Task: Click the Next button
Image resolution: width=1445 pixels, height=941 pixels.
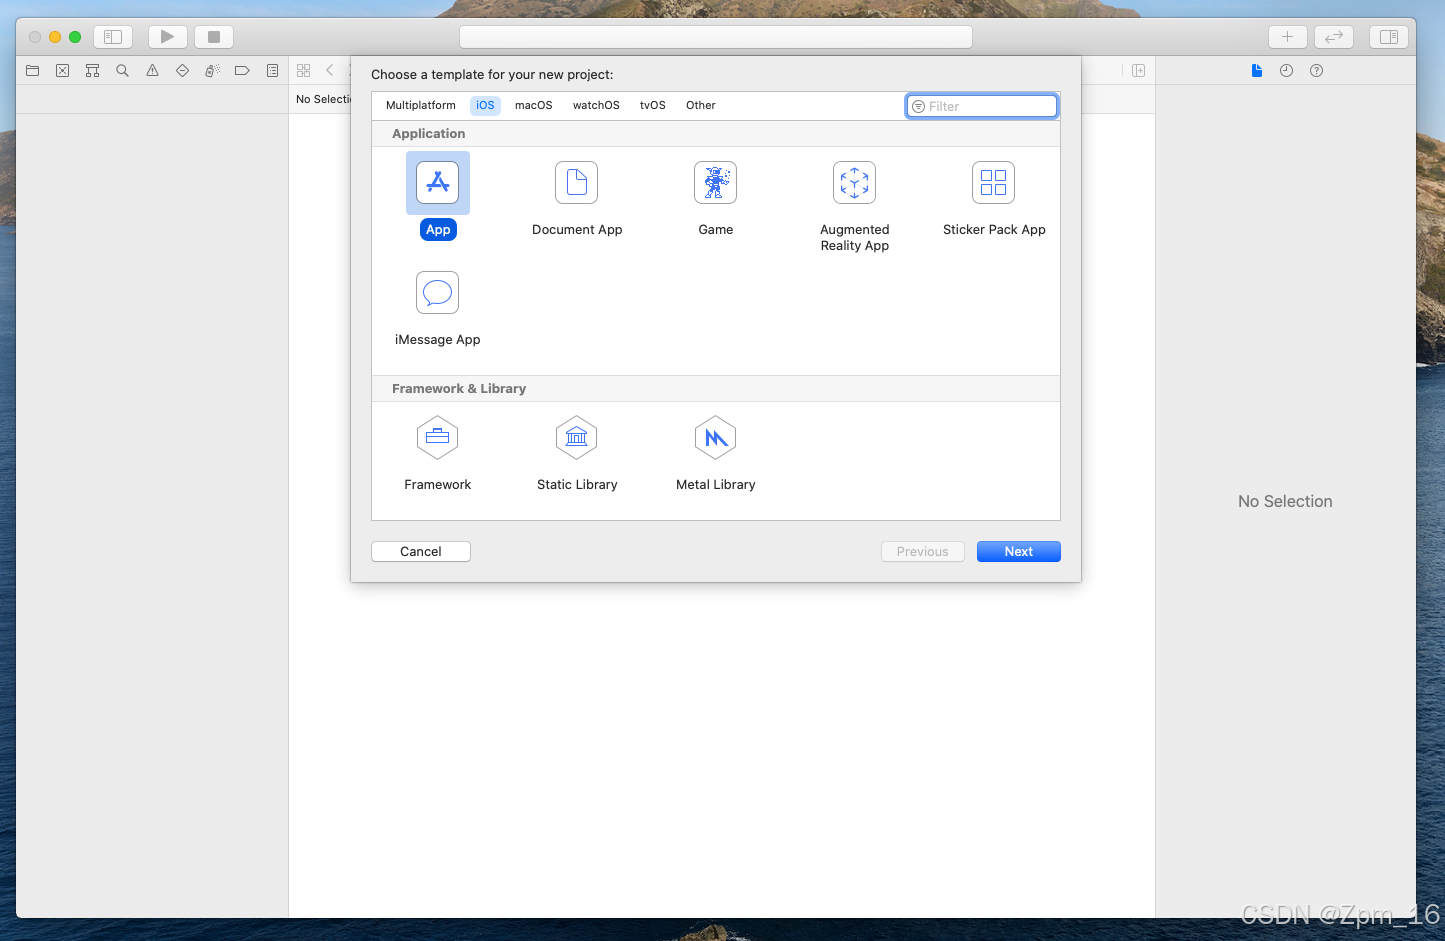Action: 1019,552
